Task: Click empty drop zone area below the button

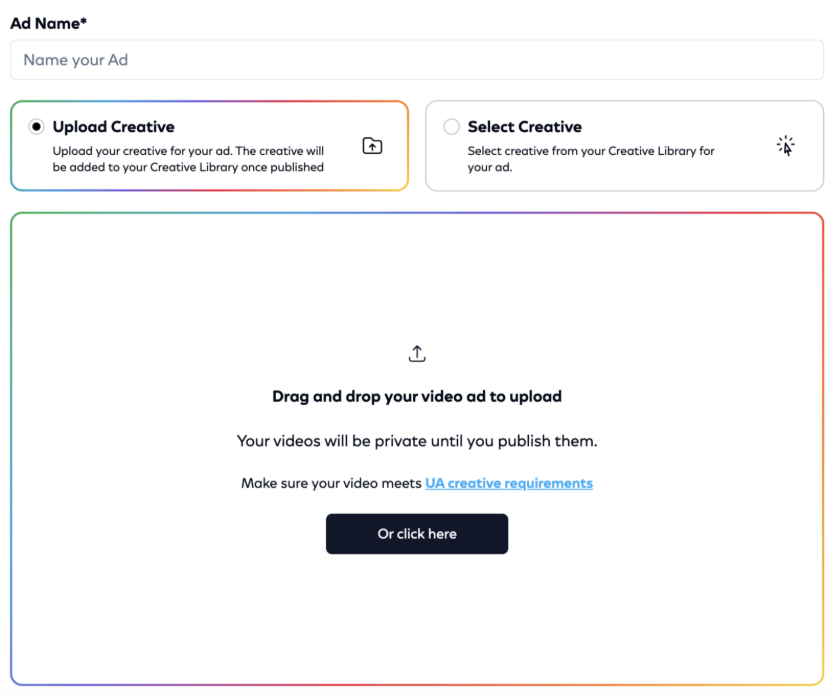Action: pos(417,620)
